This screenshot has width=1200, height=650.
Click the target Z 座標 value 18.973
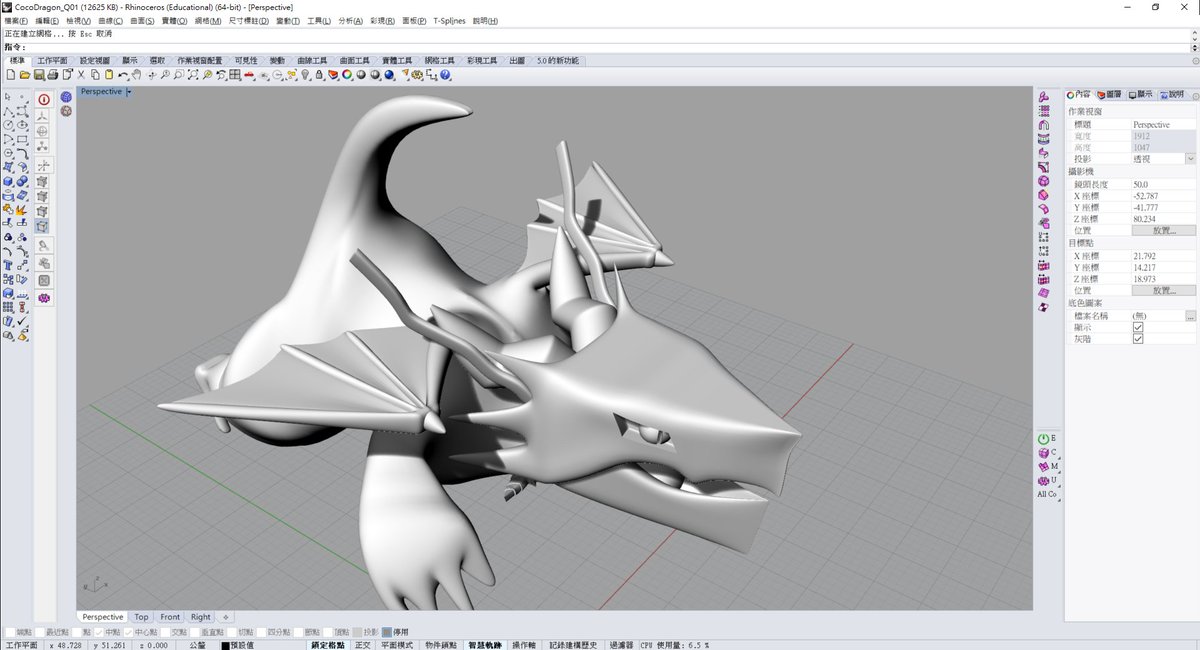pos(1164,279)
